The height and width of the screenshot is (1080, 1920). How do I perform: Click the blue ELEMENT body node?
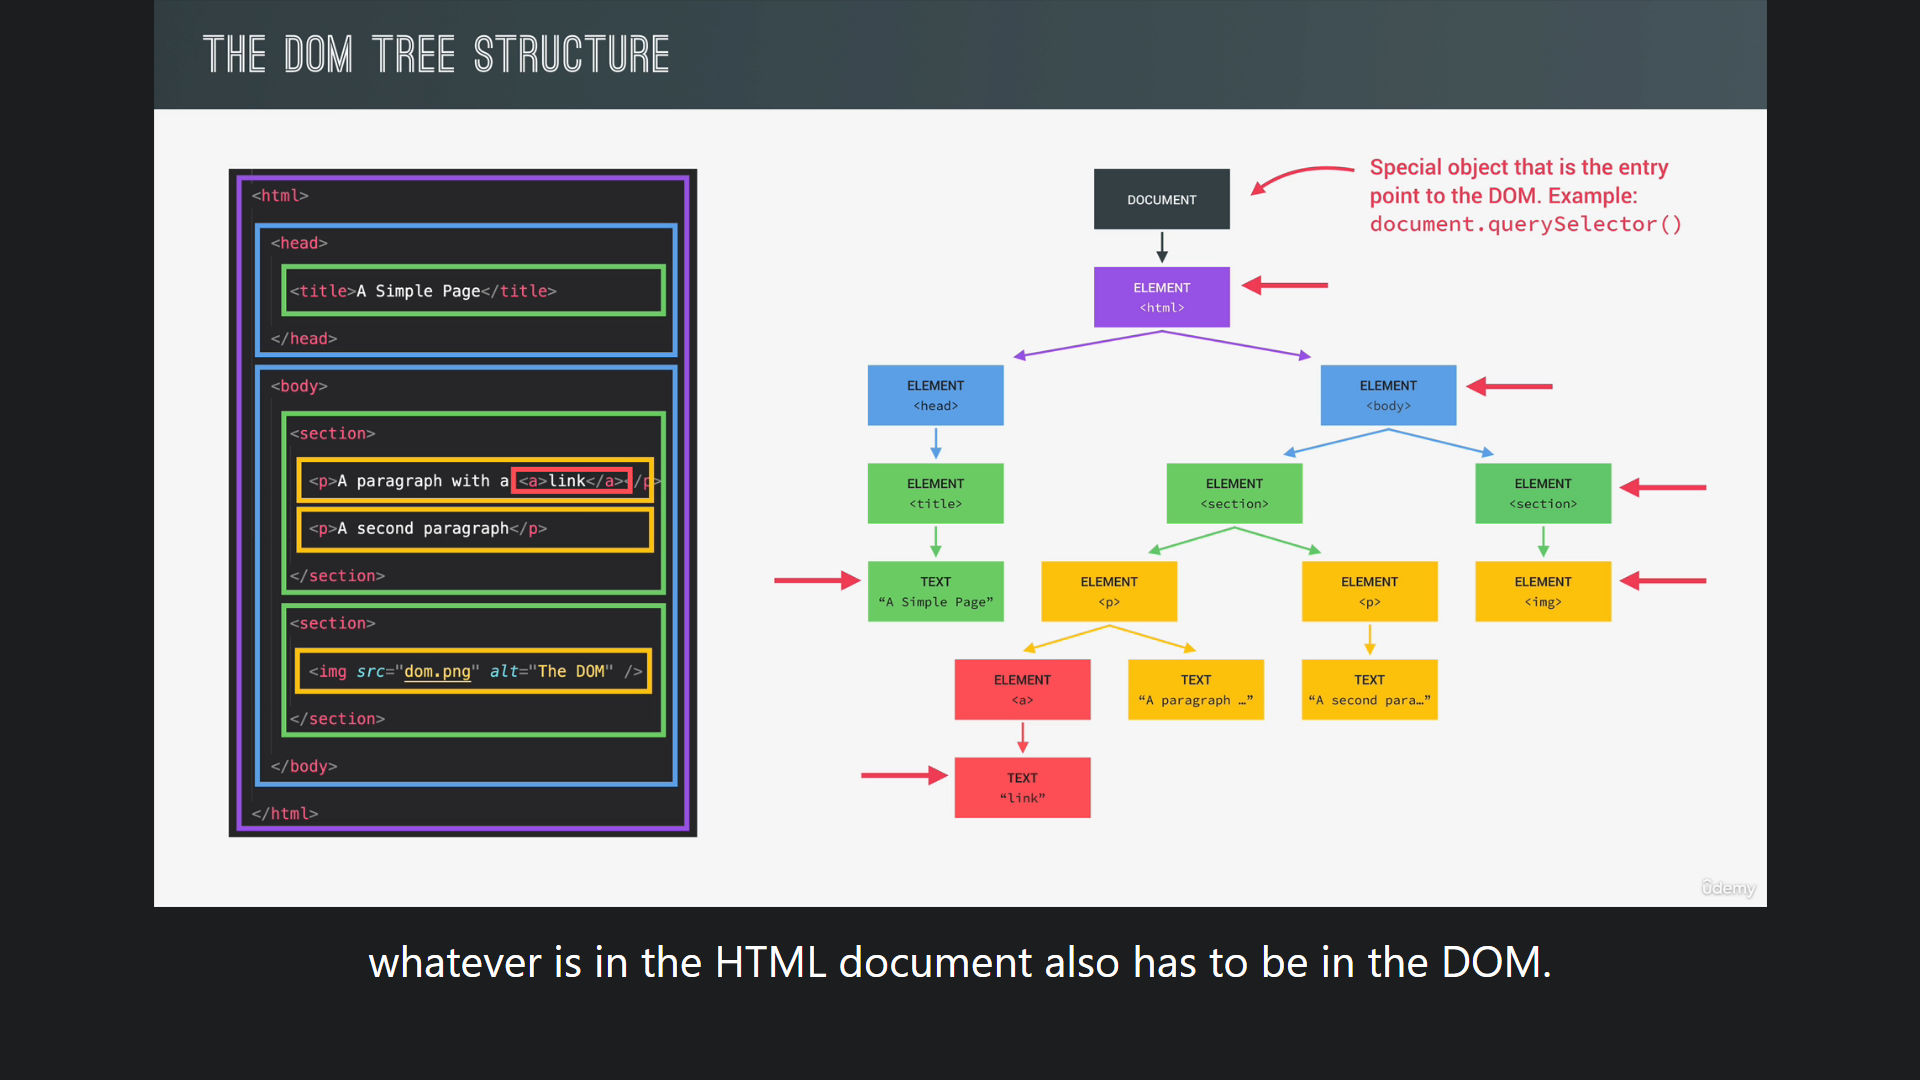(1387, 395)
